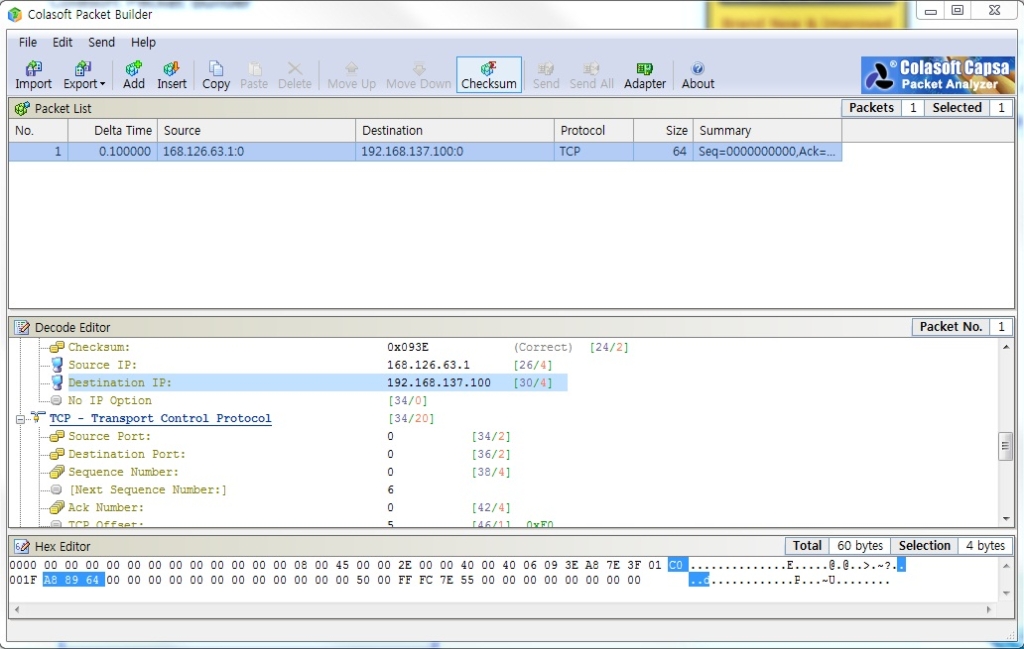Open the Export dropdown
Image resolution: width=1024 pixels, height=649 pixels.
84,75
